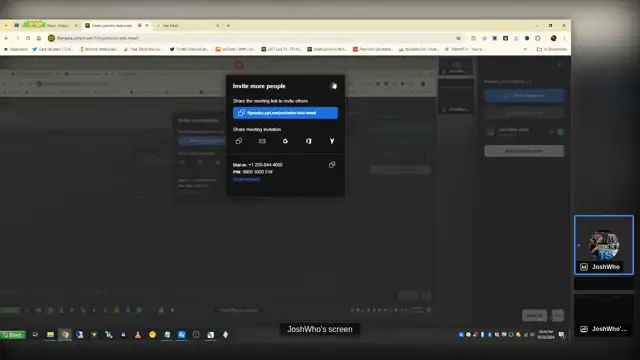Close the Invite more people dialog

333,86
